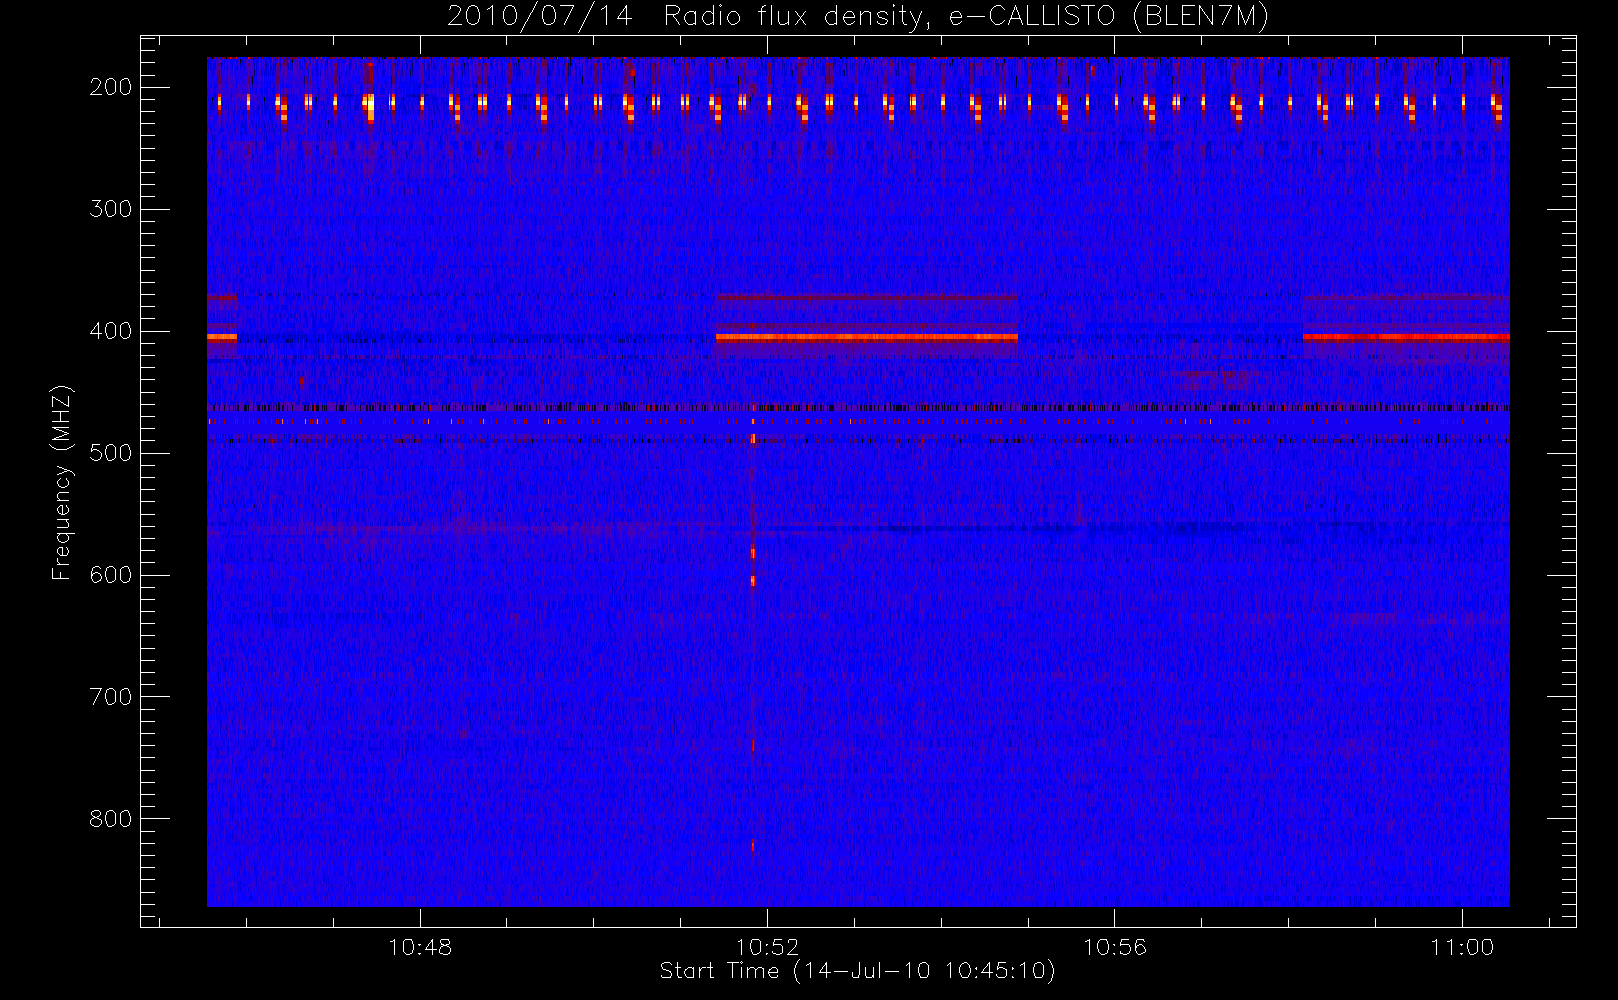Click the "Start Time (14-Jul-10 10:45:10)" label
This screenshot has height=1000, width=1618.
pyautogui.click(x=857, y=971)
